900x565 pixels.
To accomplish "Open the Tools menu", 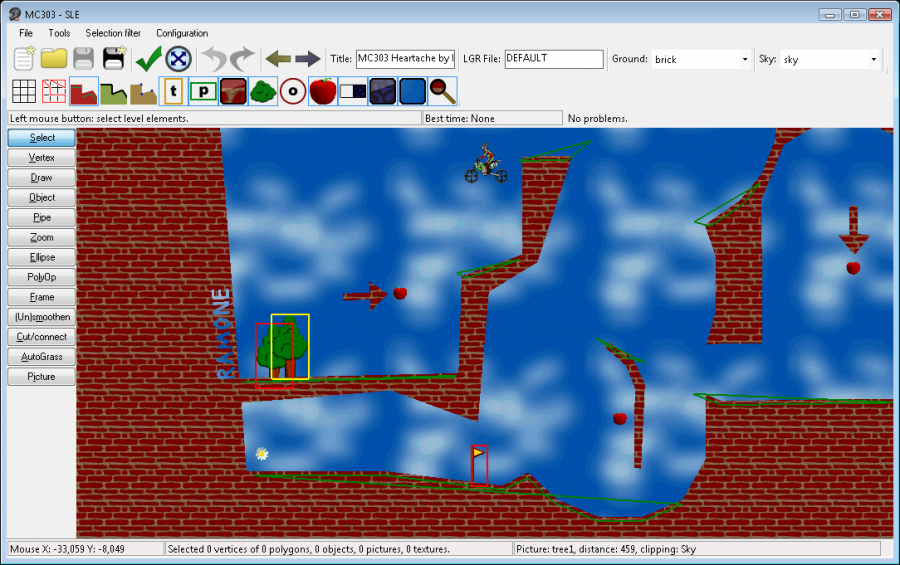I will pos(59,33).
